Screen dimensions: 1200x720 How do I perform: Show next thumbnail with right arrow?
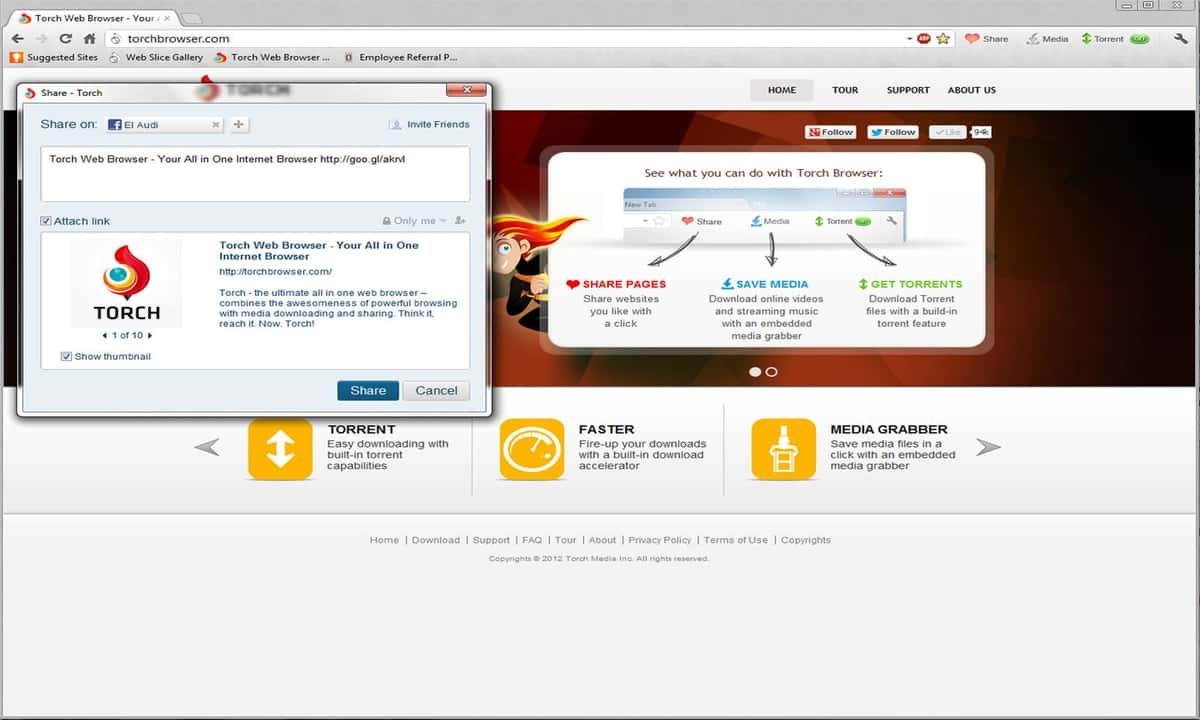point(150,336)
